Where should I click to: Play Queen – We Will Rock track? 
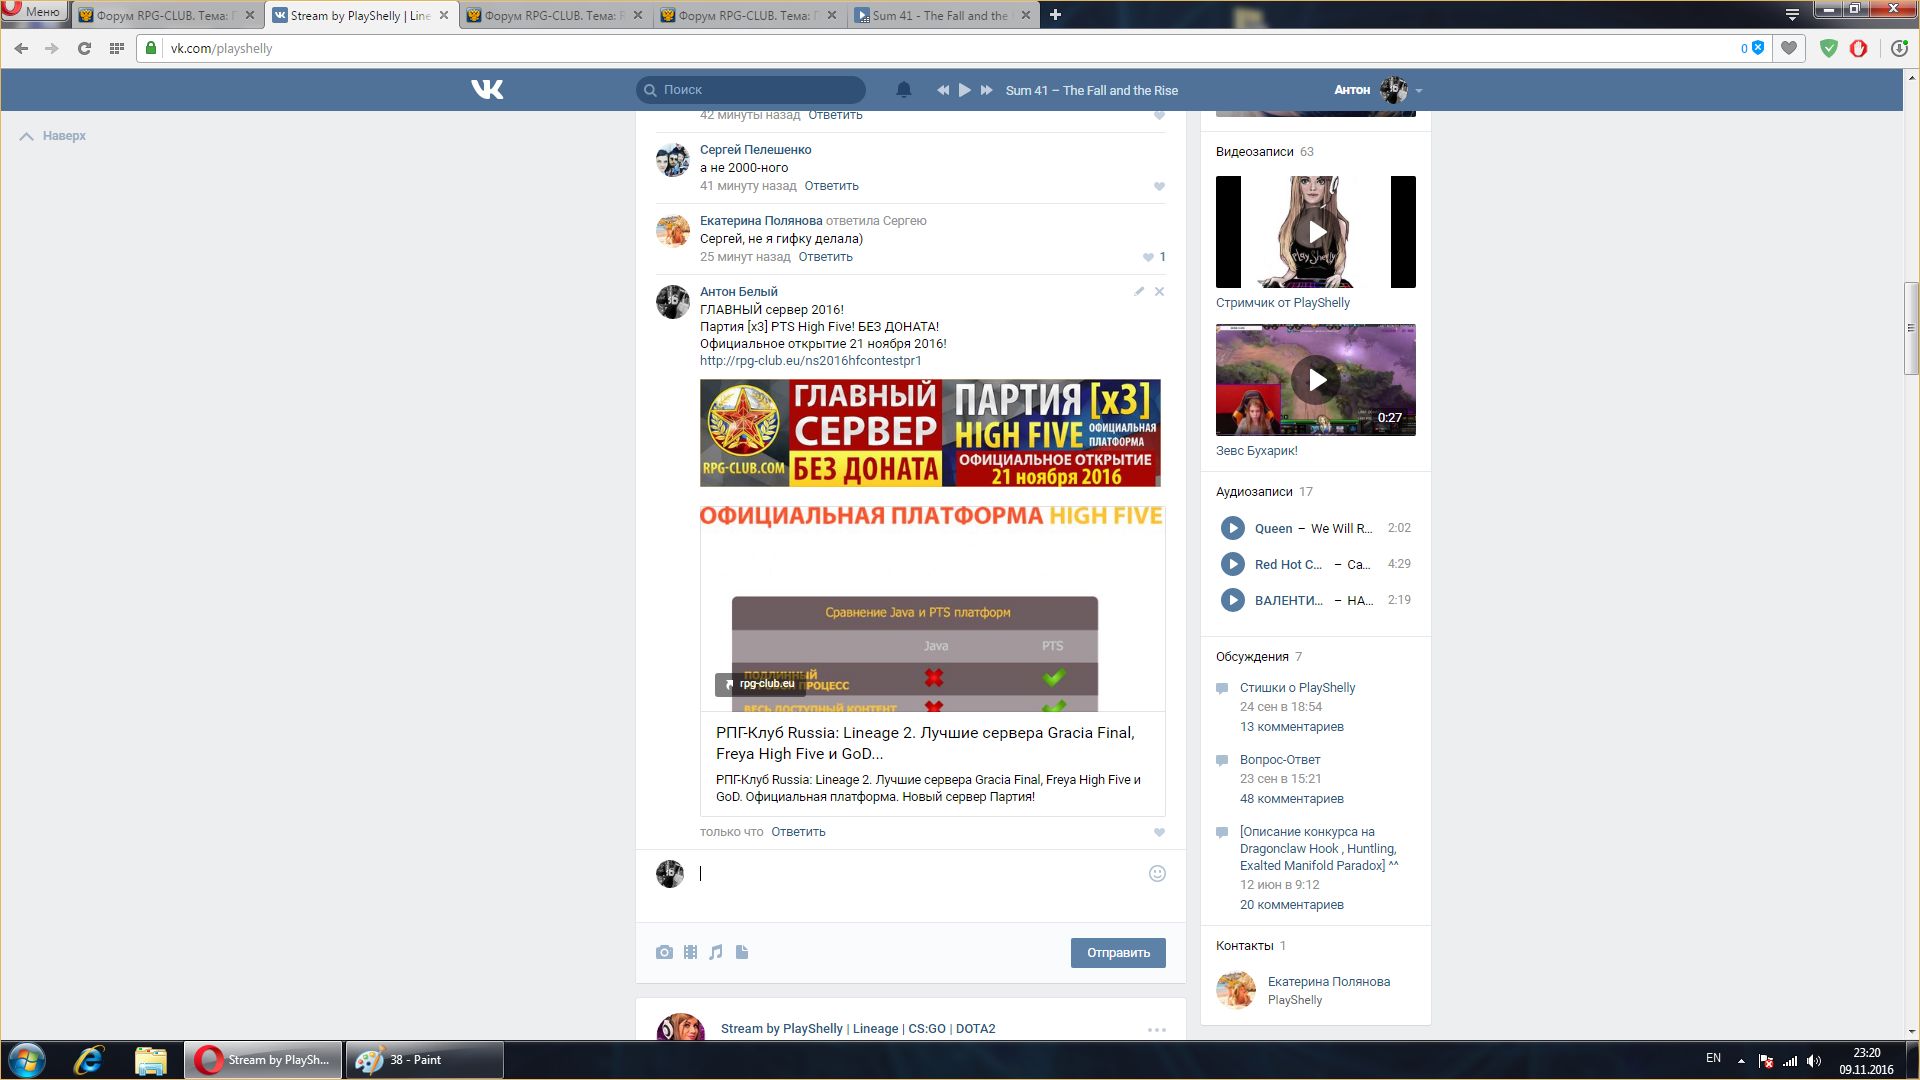pyautogui.click(x=1232, y=528)
